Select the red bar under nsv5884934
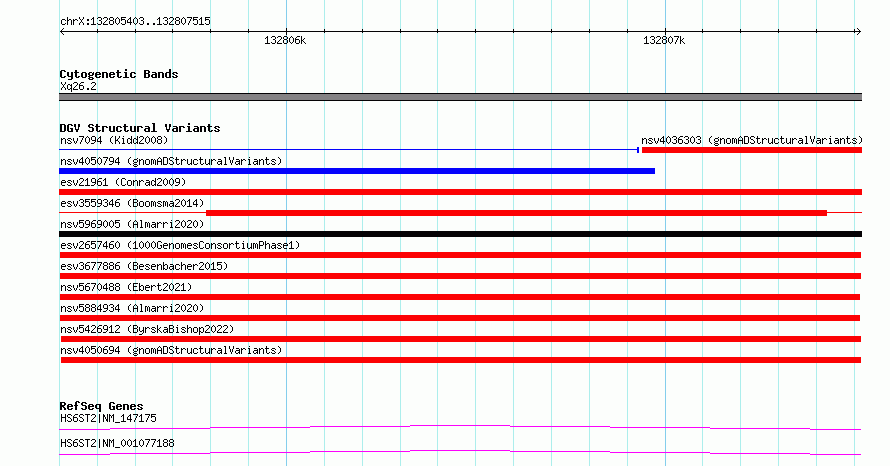Viewport: 890px width, 466px height. click(460, 318)
